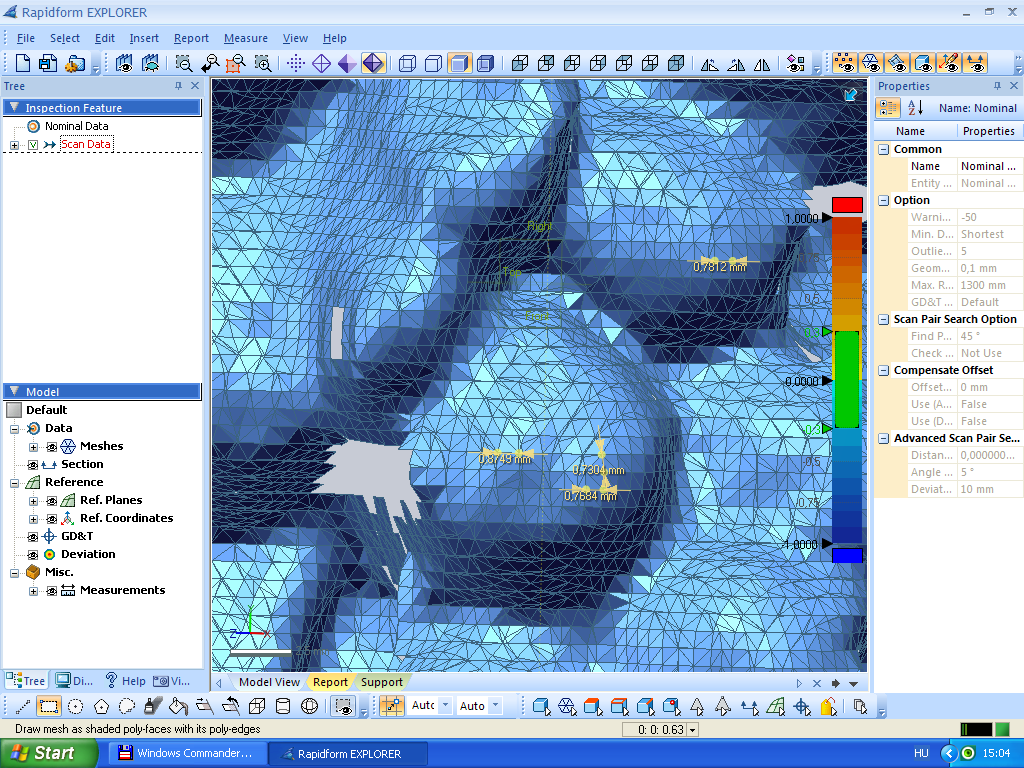Toggle Scan Data checkbox in tree

32,145
